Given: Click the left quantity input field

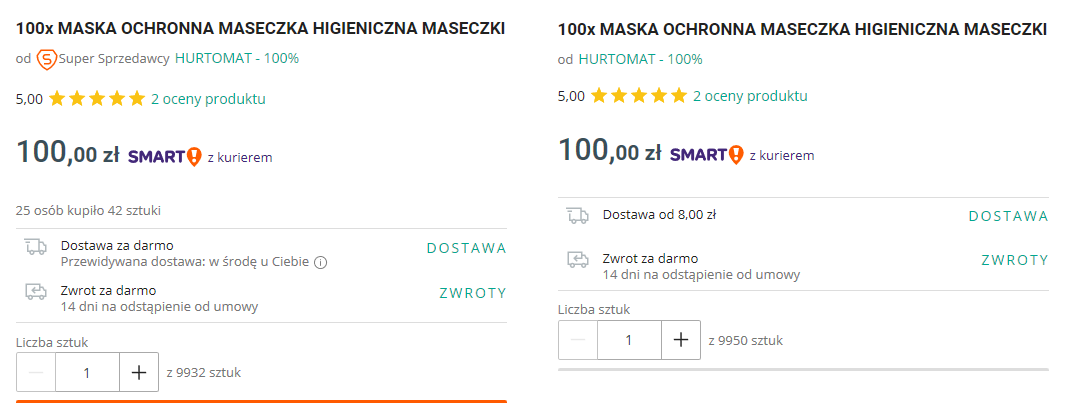Looking at the screenshot, I should (87, 373).
